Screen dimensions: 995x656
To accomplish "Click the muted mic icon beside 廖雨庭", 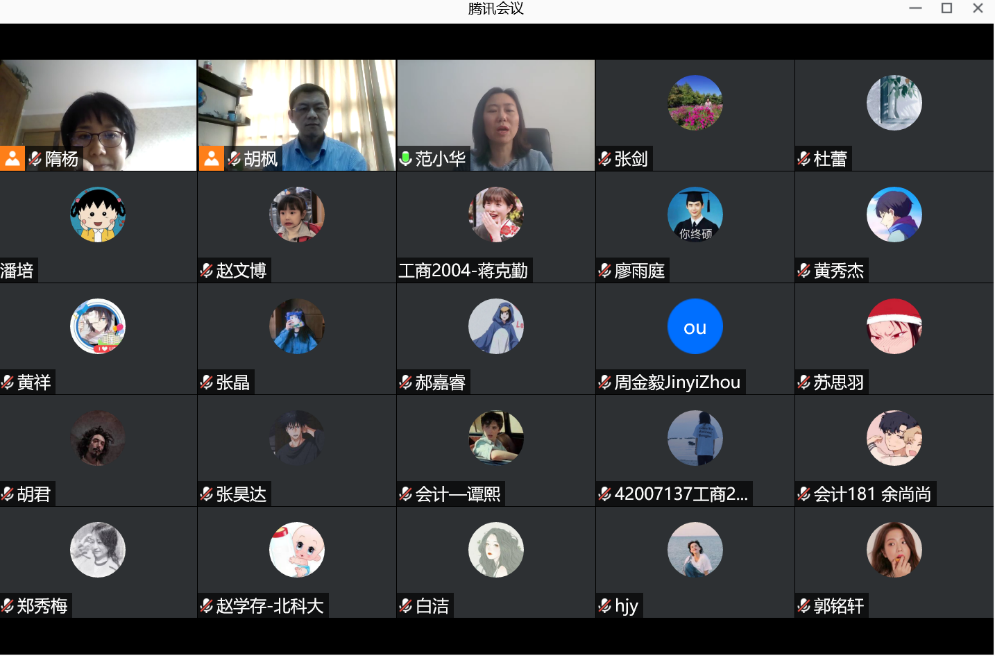I will click(605, 271).
